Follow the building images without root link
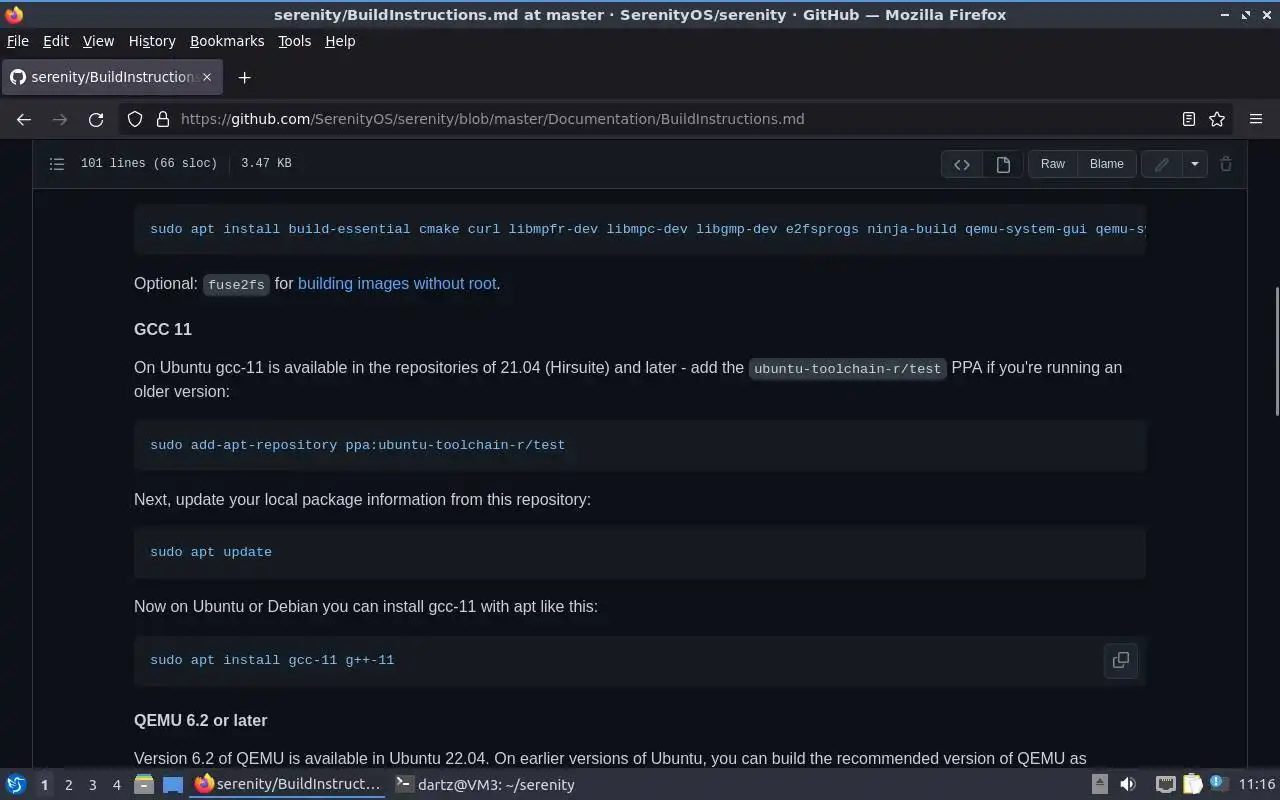 point(397,284)
